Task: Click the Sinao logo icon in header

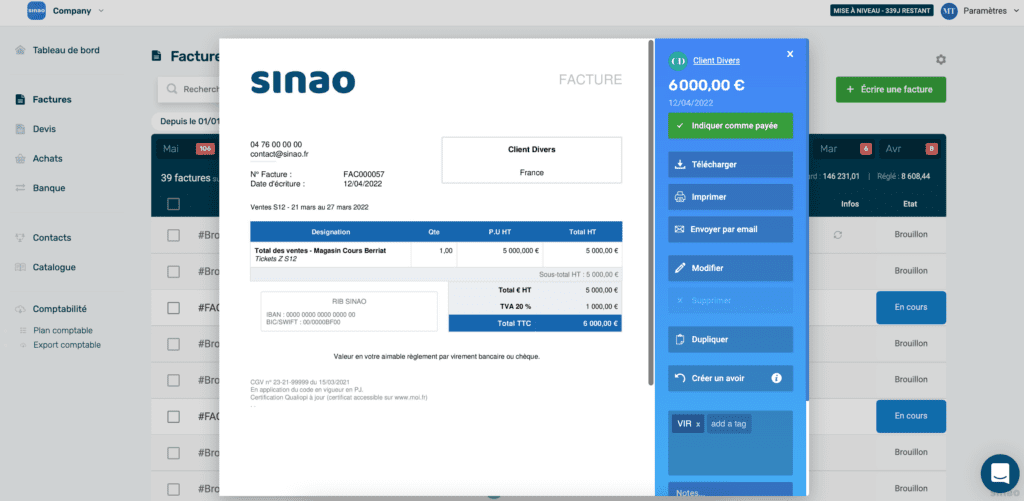Action: tap(37, 10)
